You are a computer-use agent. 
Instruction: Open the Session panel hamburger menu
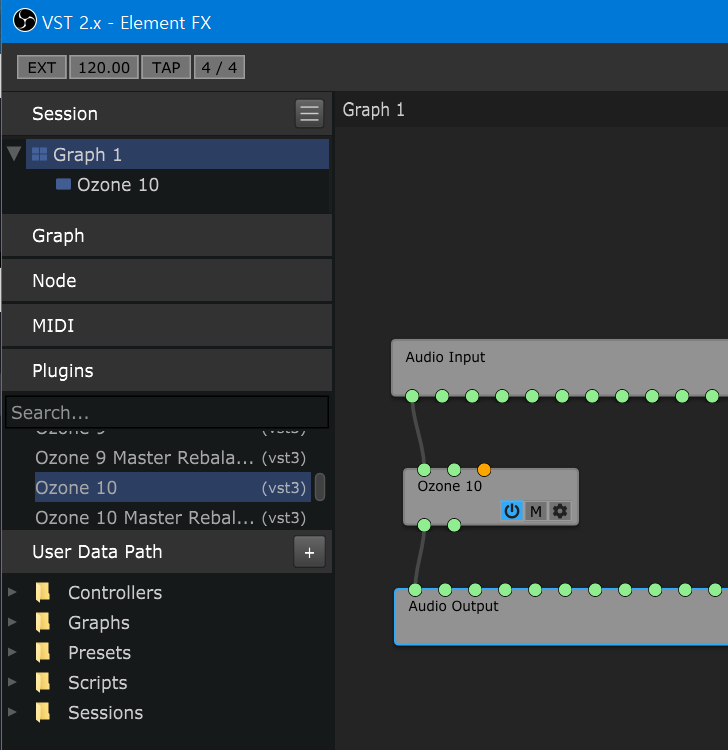pos(309,113)
